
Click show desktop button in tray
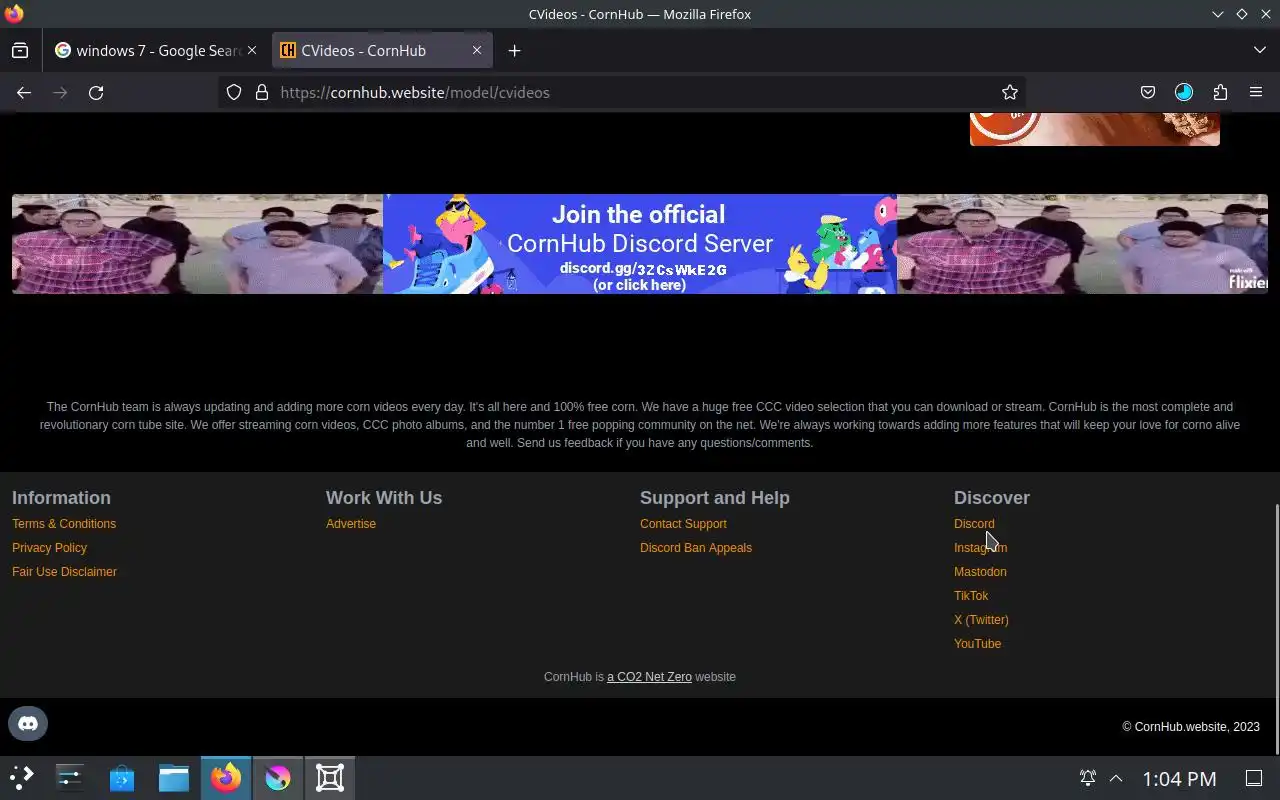tap(1254, 778)
